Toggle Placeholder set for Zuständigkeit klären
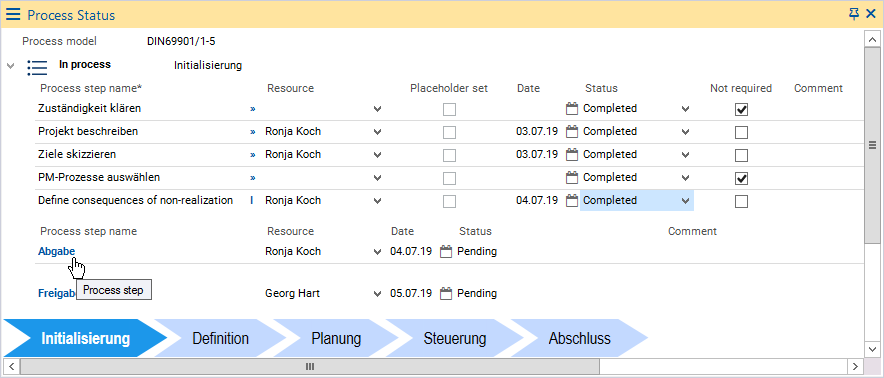Image resolution: width=884 pixels, height=378 pixels. pos(449,109)
